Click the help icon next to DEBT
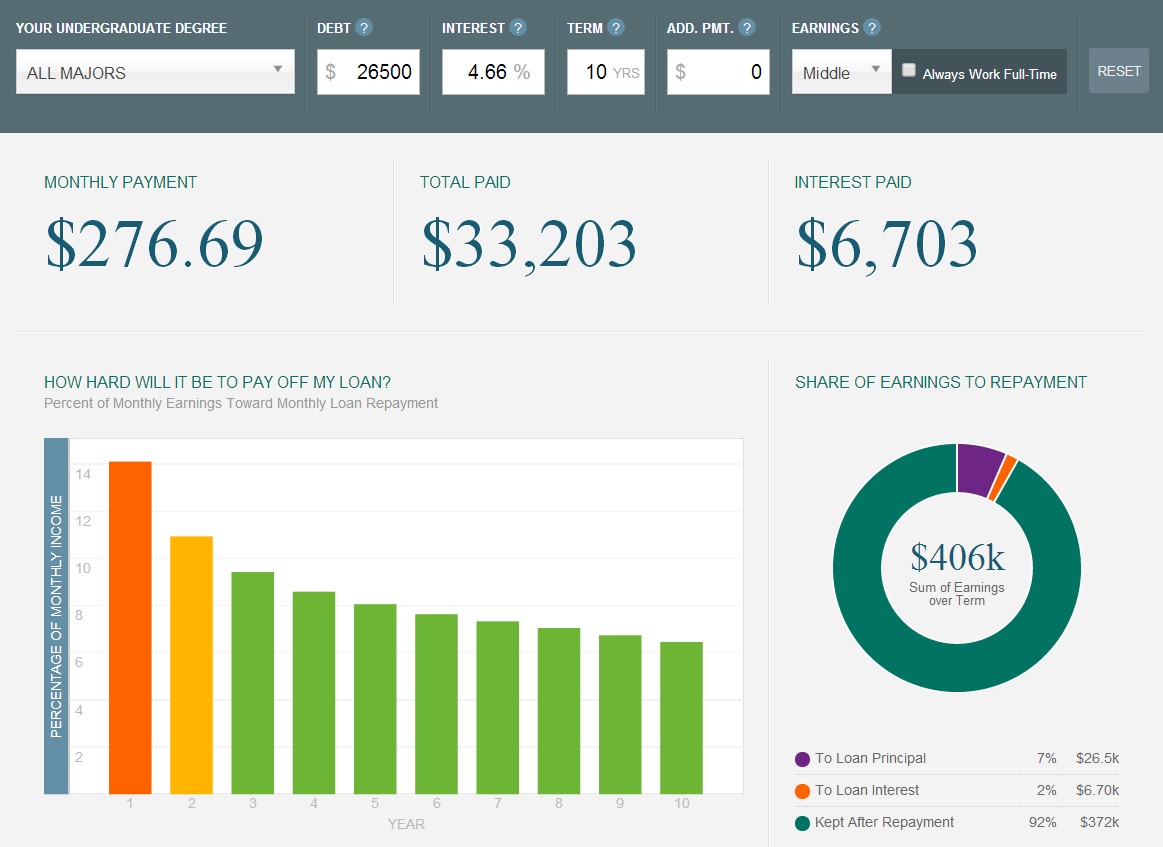The height and width of the screenshot is (847, 1163). pos(364,28)
